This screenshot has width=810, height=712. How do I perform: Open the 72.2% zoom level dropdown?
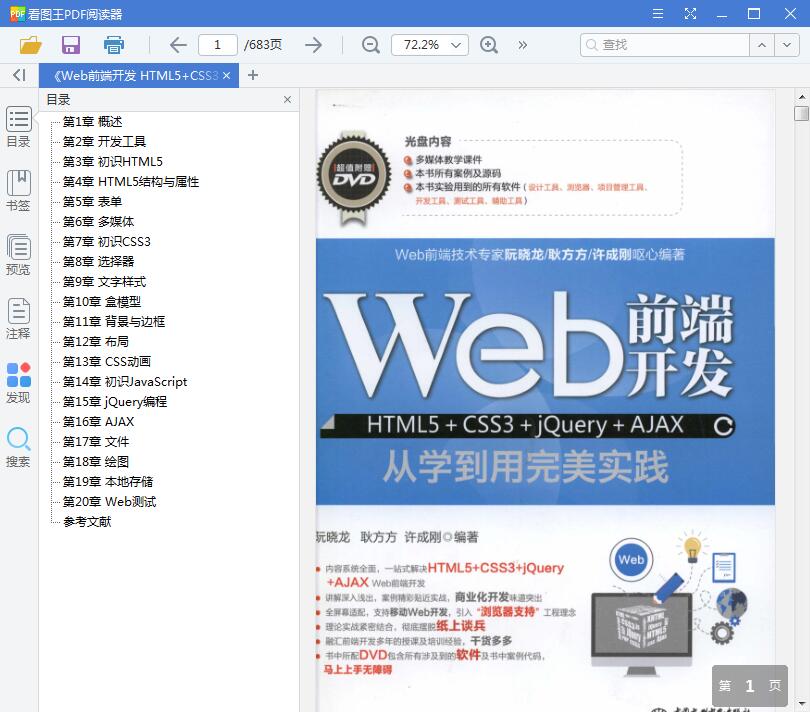(x=429, y=45)
